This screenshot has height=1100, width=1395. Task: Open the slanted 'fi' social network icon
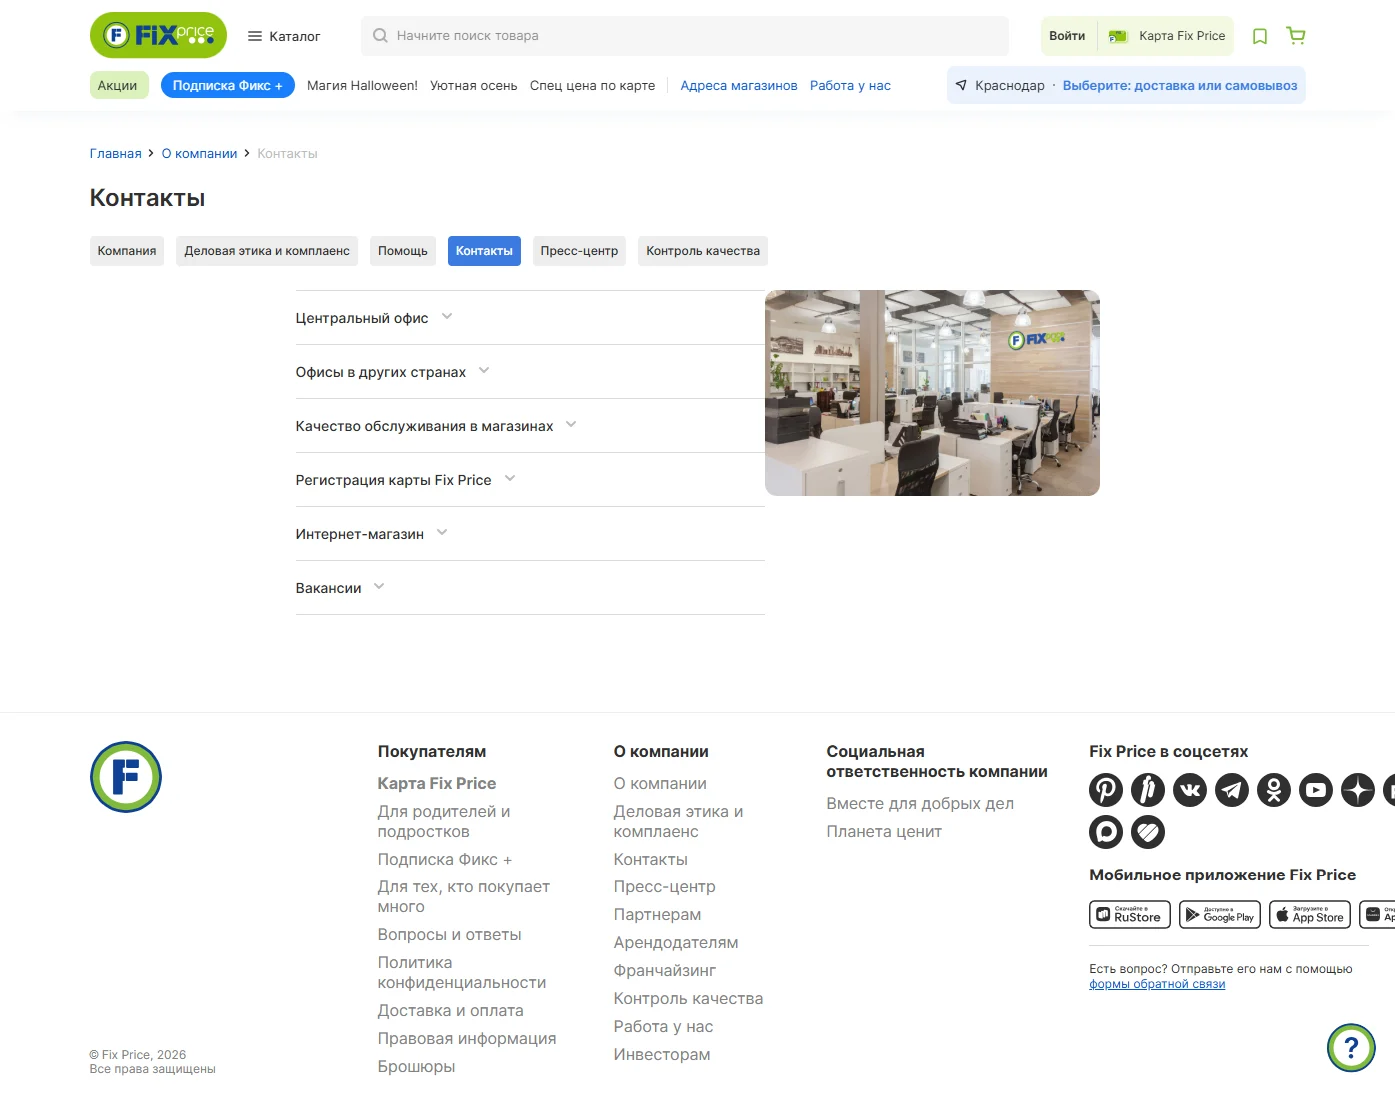[1148, 790]
